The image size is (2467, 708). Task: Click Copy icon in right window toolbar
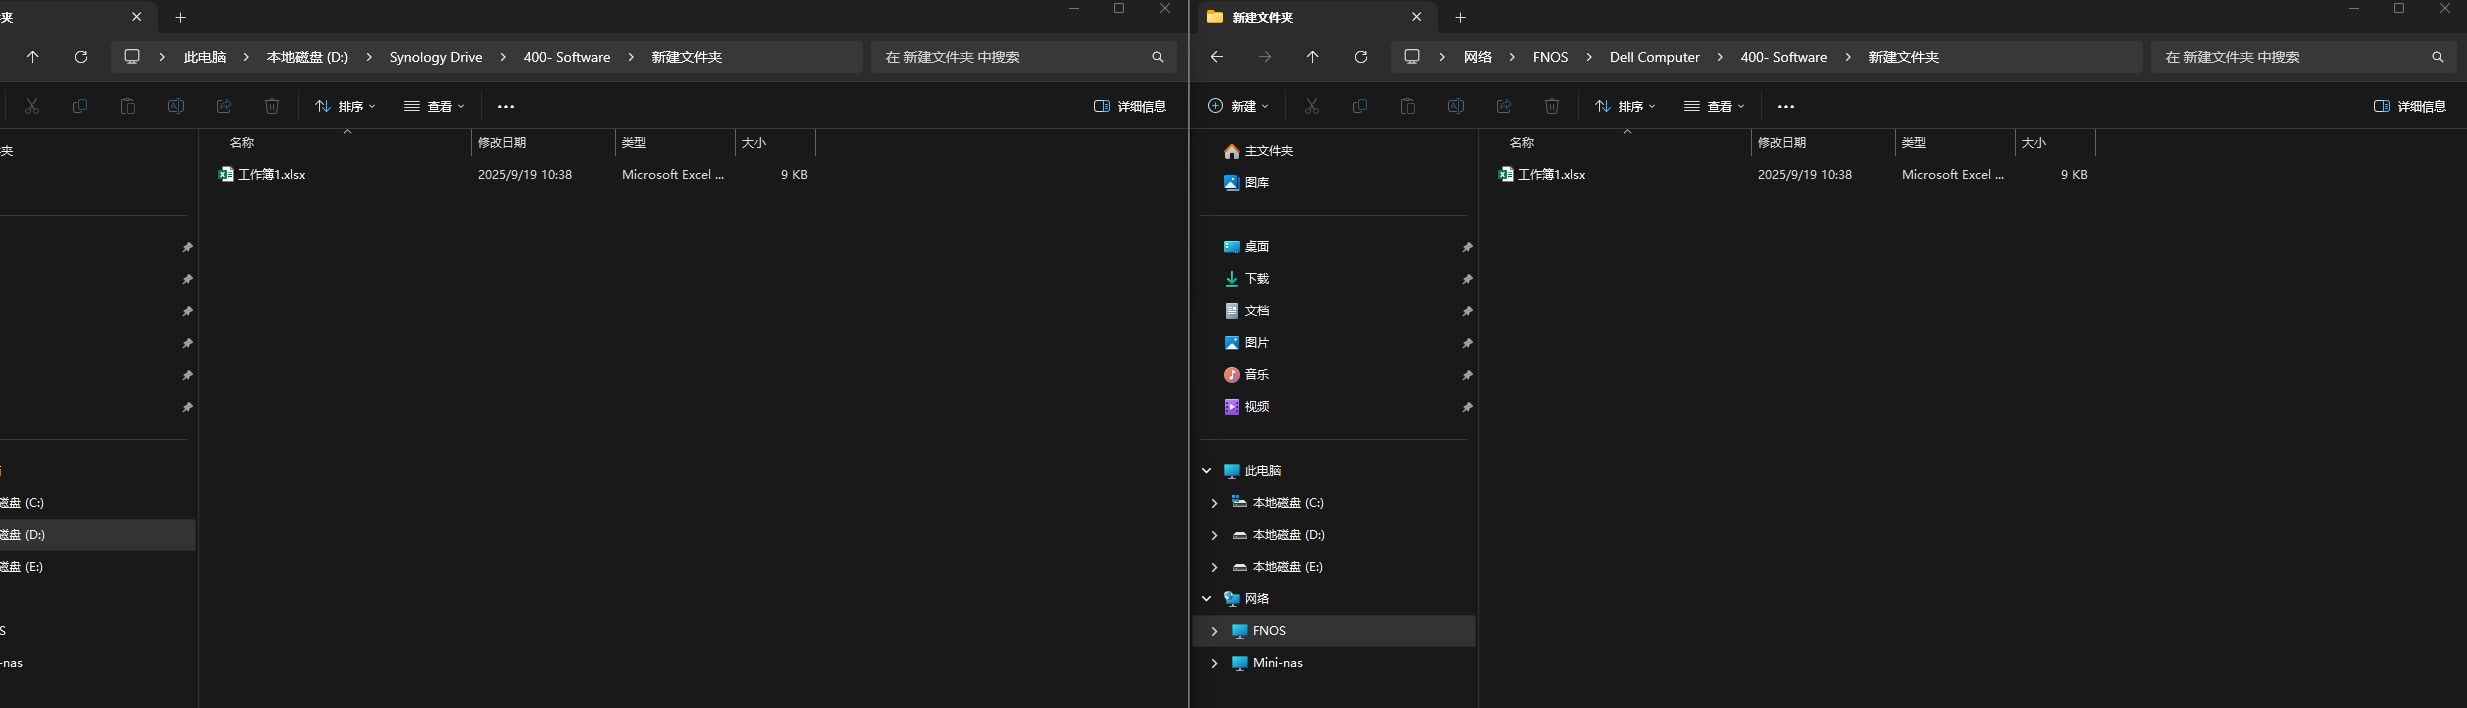click(x=1360, y=106)
